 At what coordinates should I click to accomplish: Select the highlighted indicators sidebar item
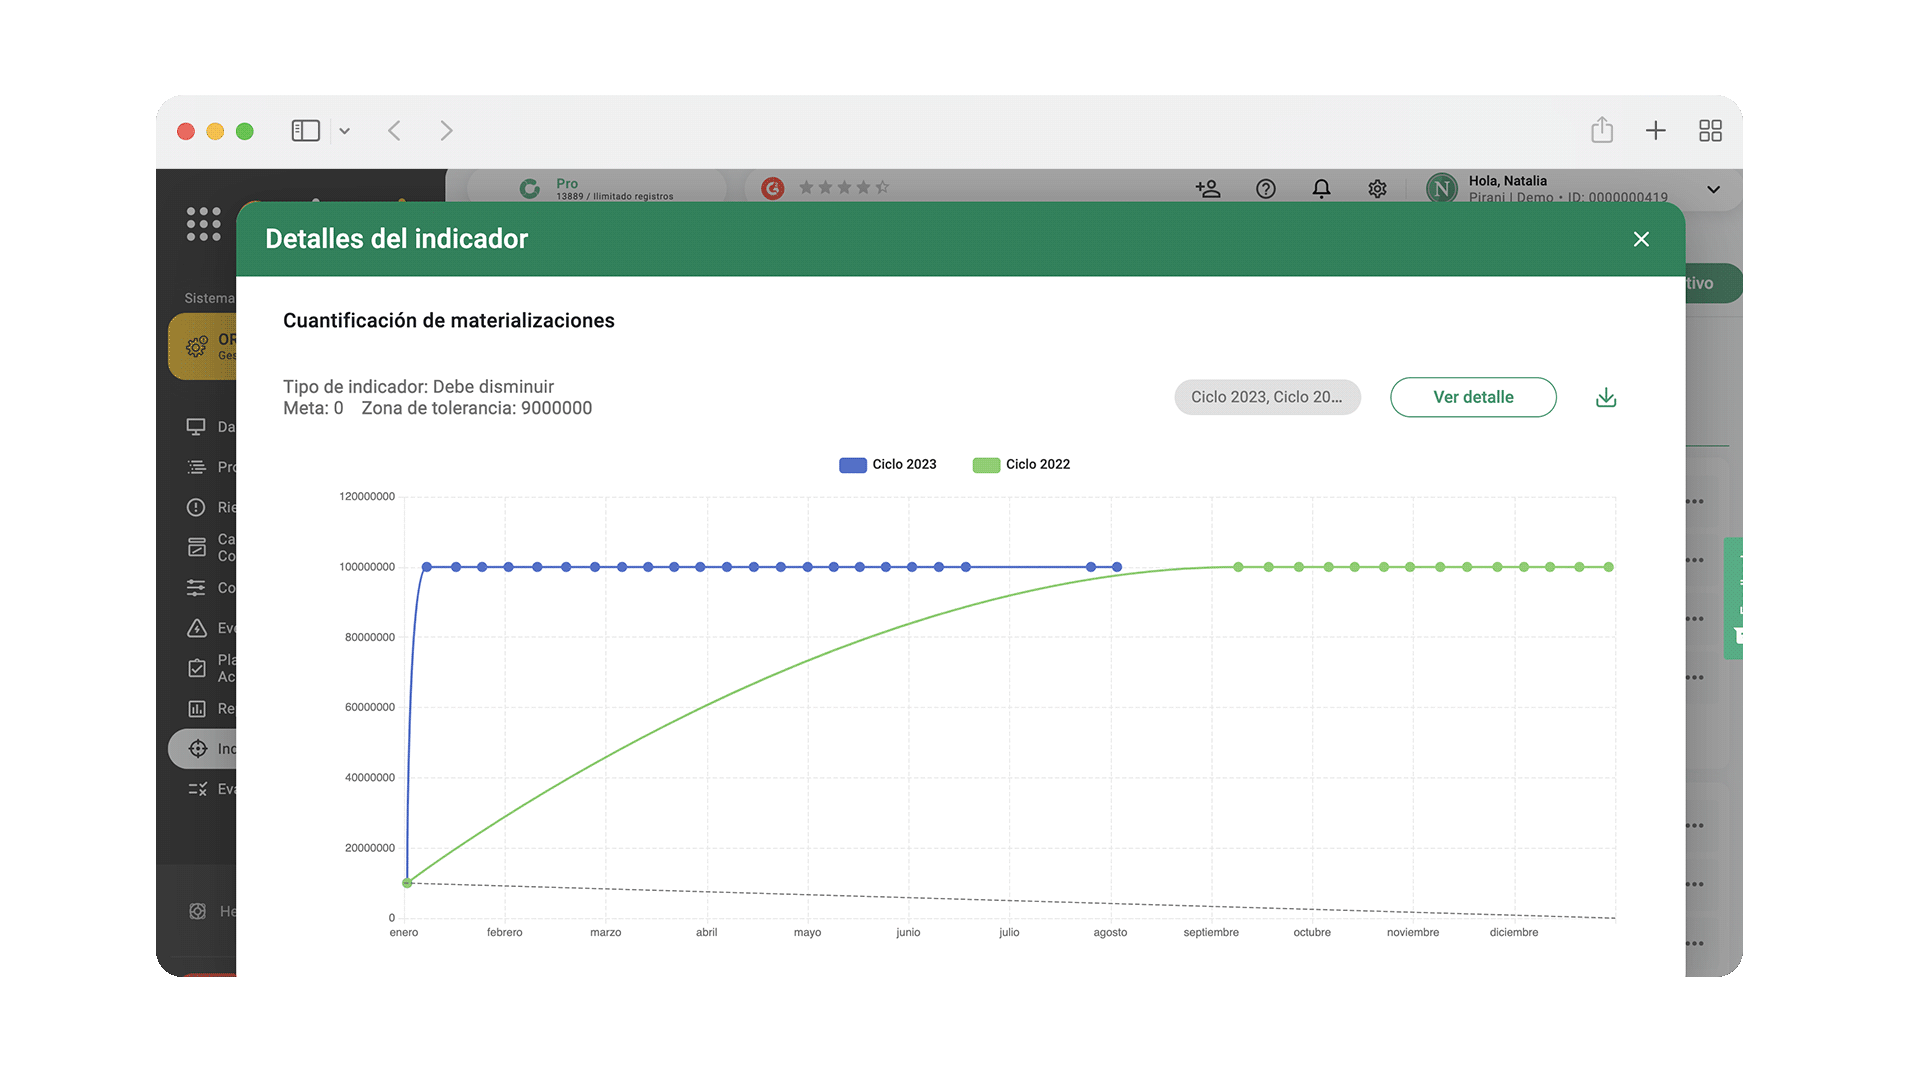[x=203, y=749]
